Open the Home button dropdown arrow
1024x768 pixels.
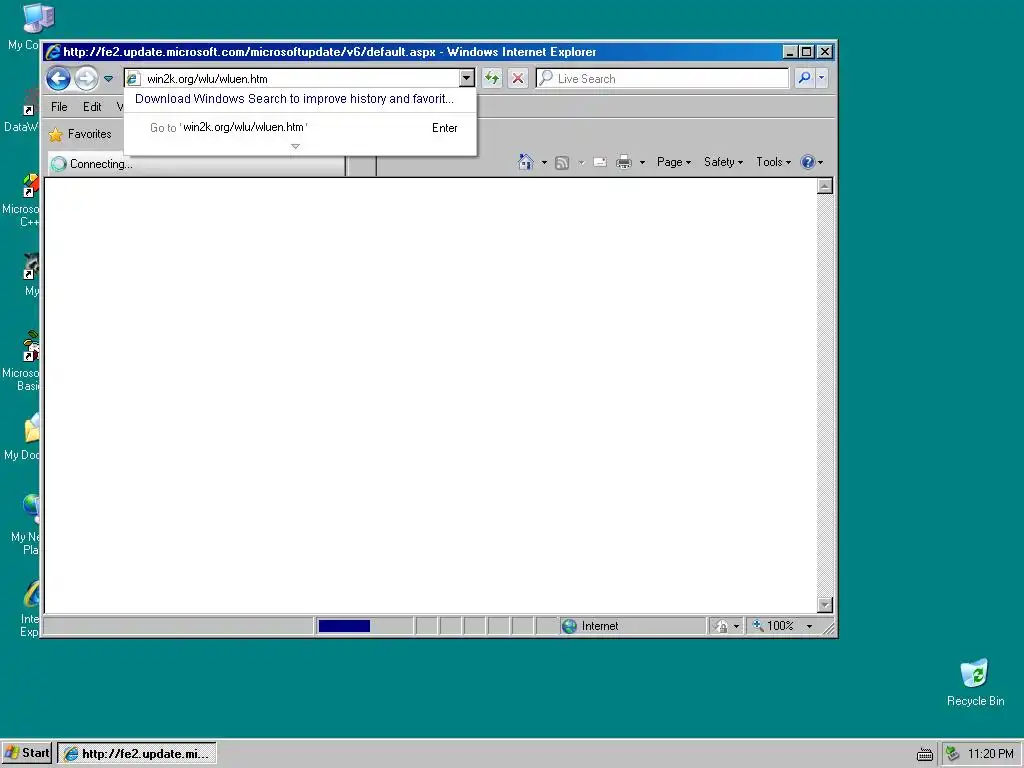point(544,163)
